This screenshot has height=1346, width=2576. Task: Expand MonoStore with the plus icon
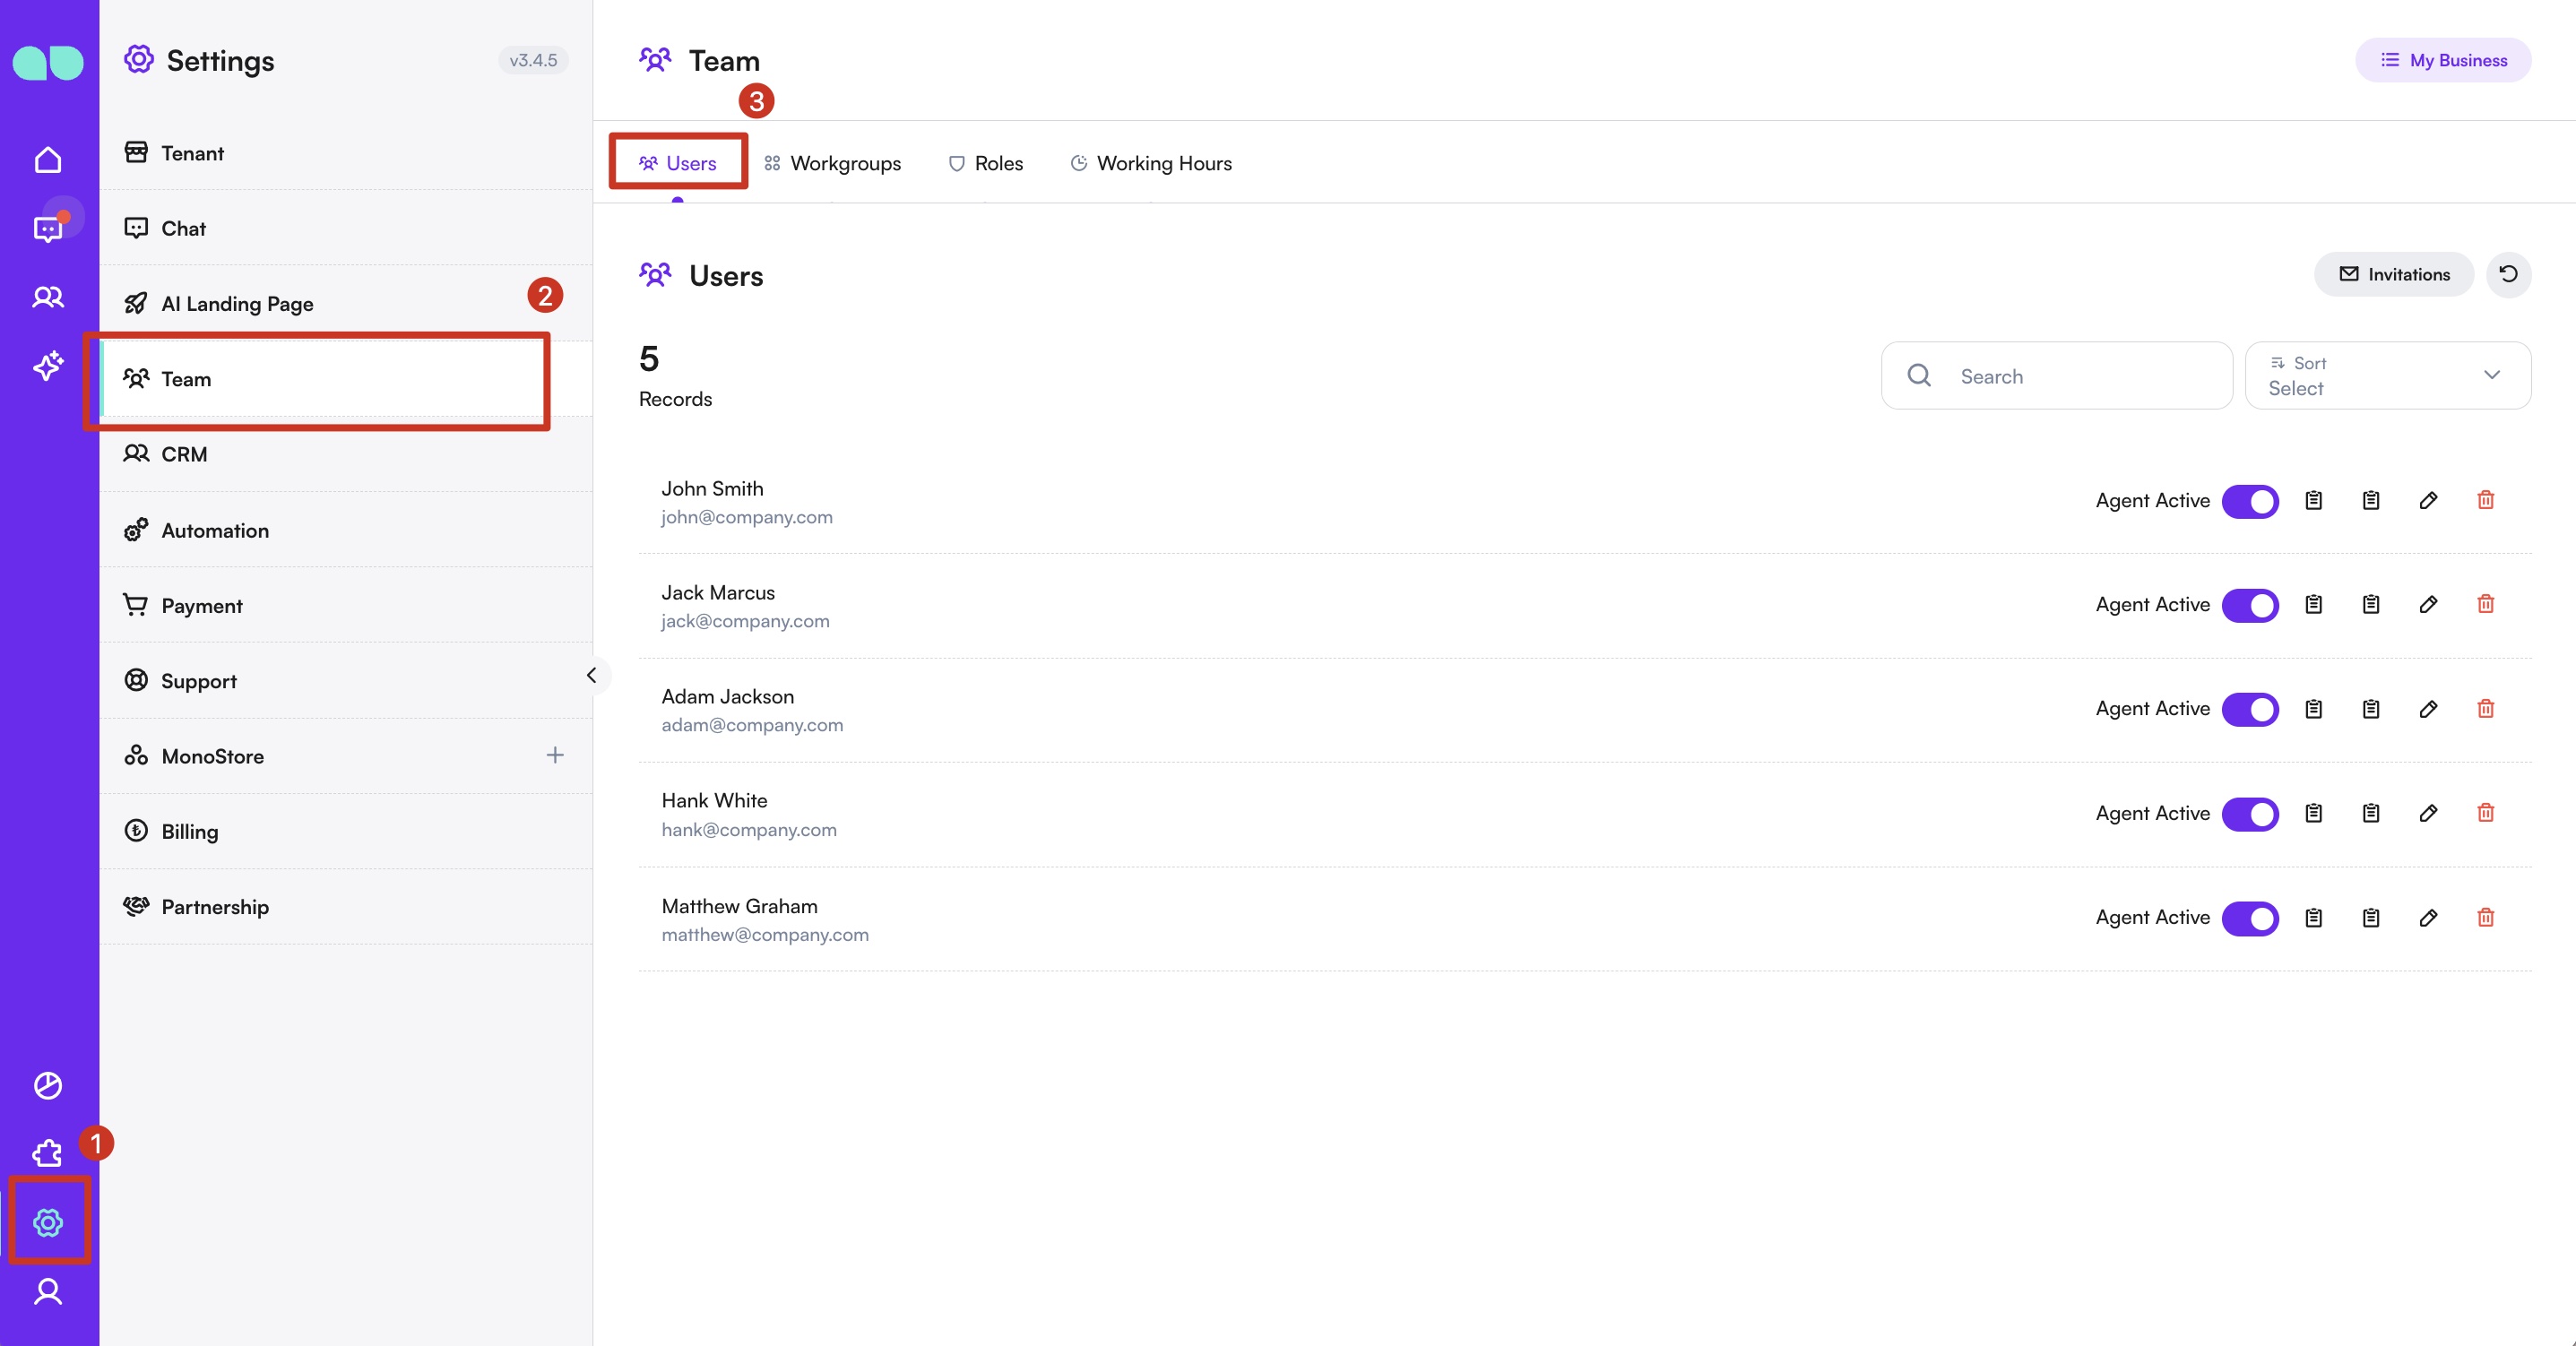click(555, 755)
